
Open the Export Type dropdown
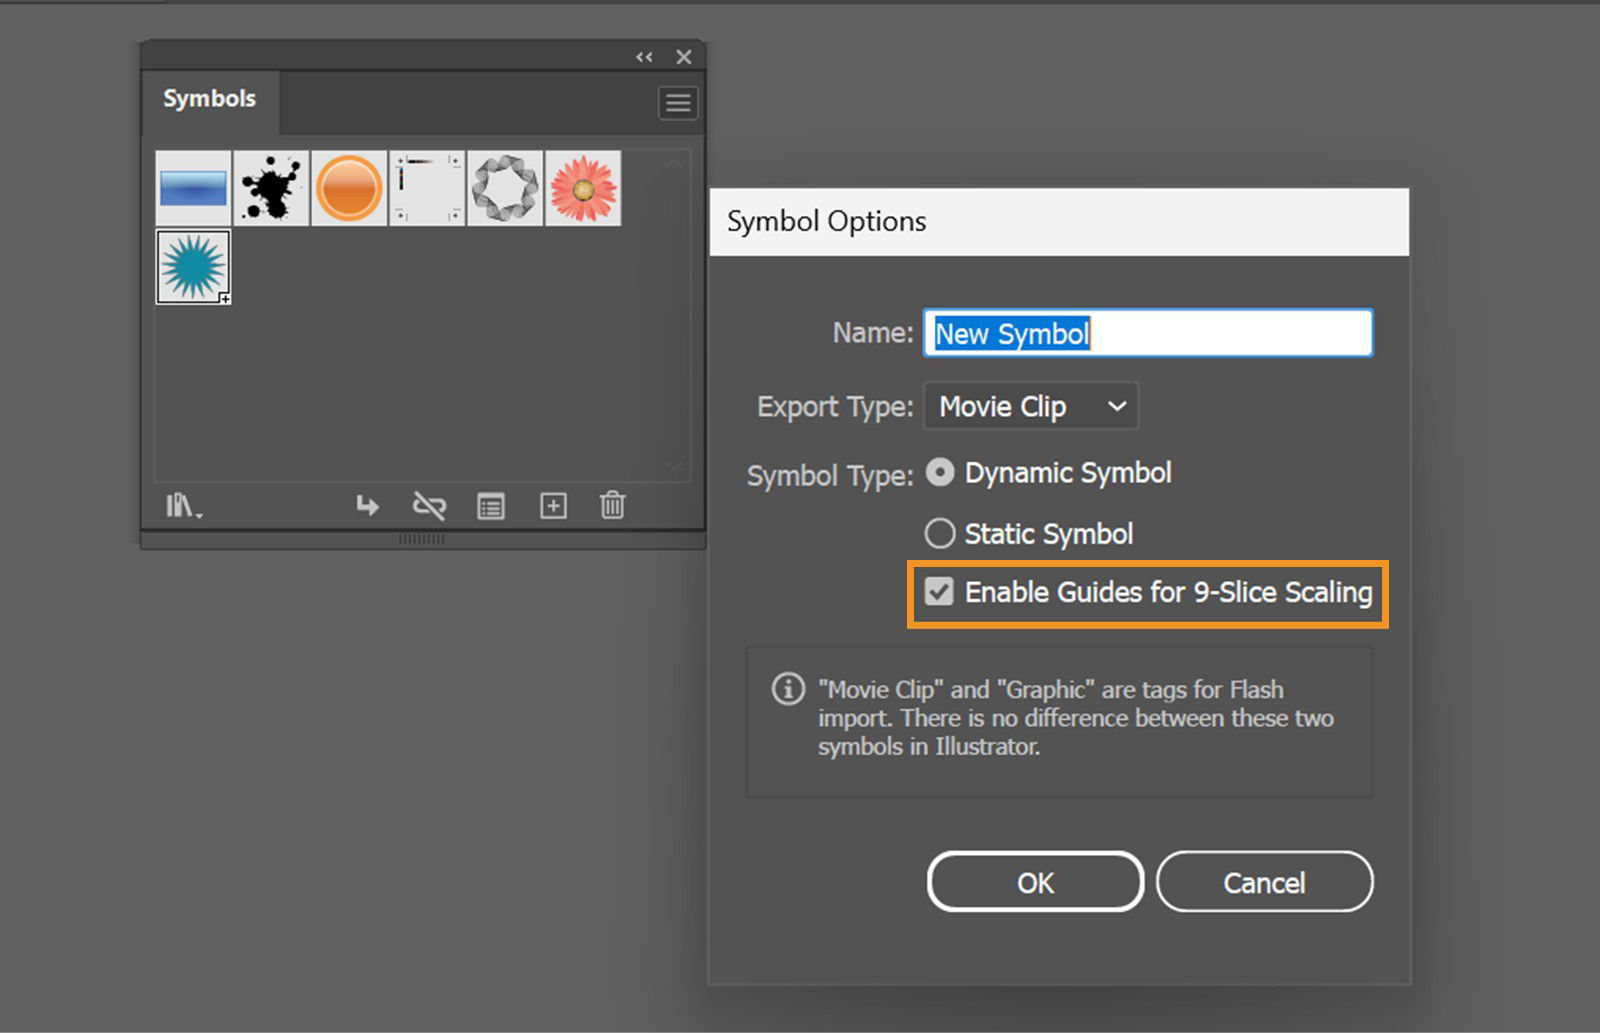pyautogui.click(x=1030, y=406)
